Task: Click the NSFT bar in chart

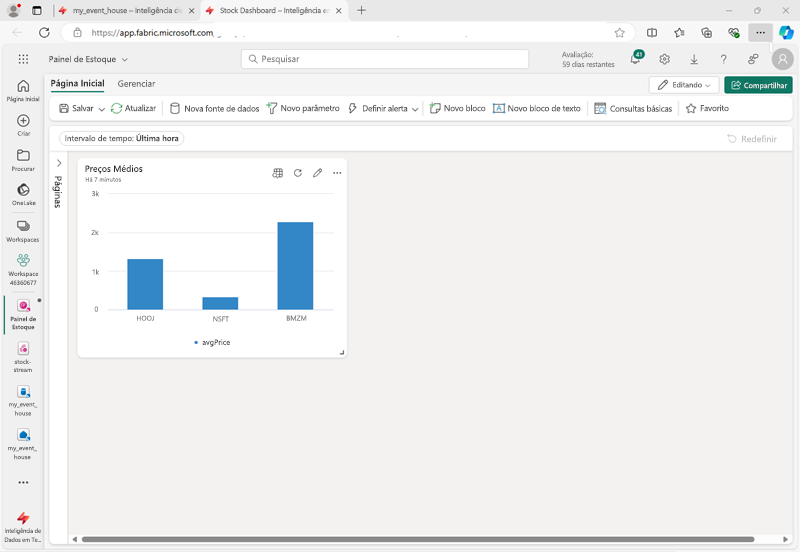Action: (220, 303)
